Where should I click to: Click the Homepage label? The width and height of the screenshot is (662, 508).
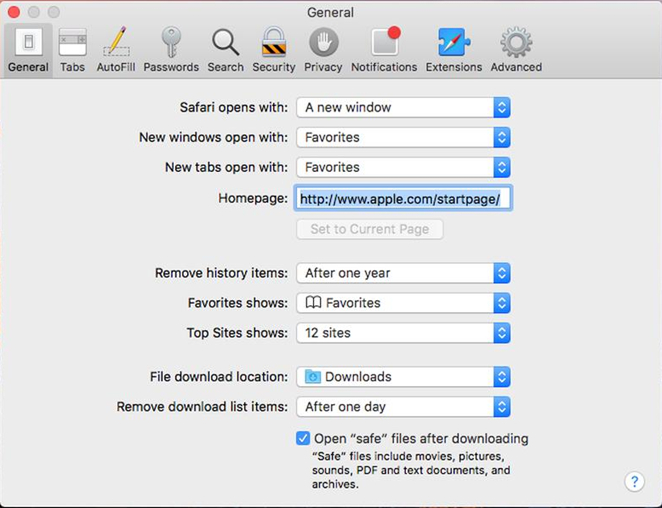253,198
